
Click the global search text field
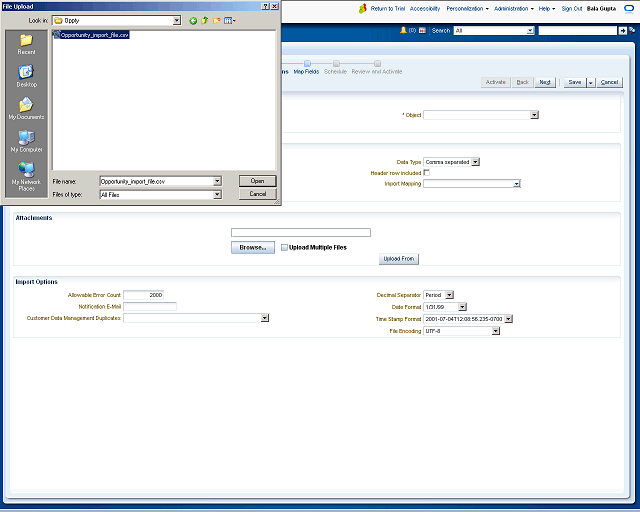pyautogui.click(x=578, y=31)
